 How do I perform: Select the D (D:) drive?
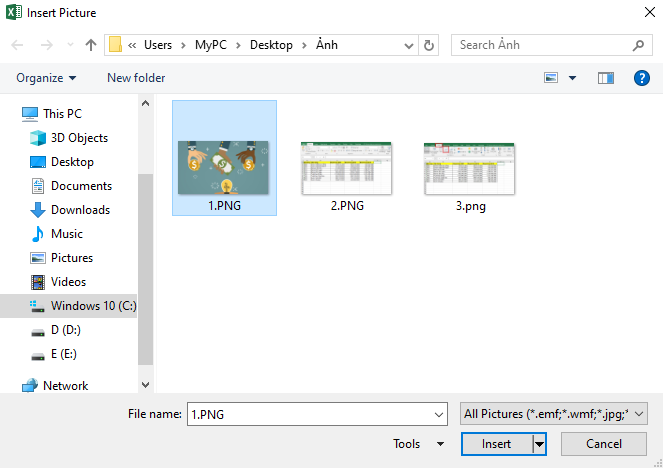55,330
